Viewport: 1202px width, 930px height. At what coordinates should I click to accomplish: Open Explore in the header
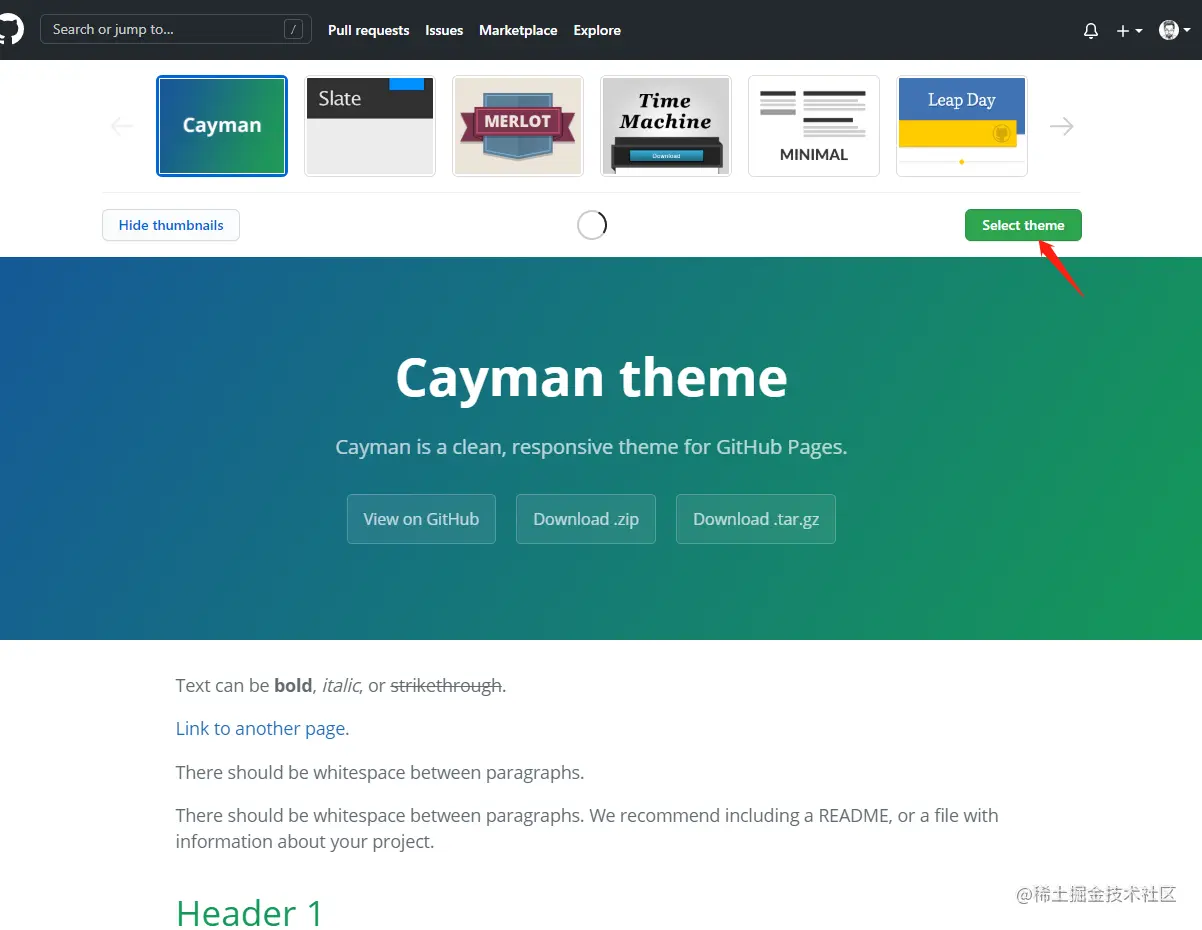click(597, 30)
